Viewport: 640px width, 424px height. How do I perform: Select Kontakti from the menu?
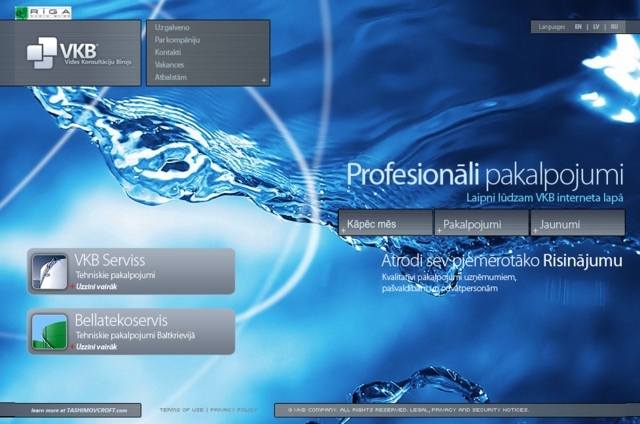tap(168, 52)
